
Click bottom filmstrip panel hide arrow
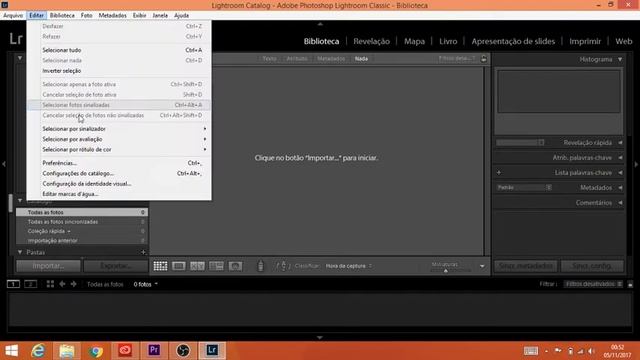pyautogui.click(x=320, y=338)
